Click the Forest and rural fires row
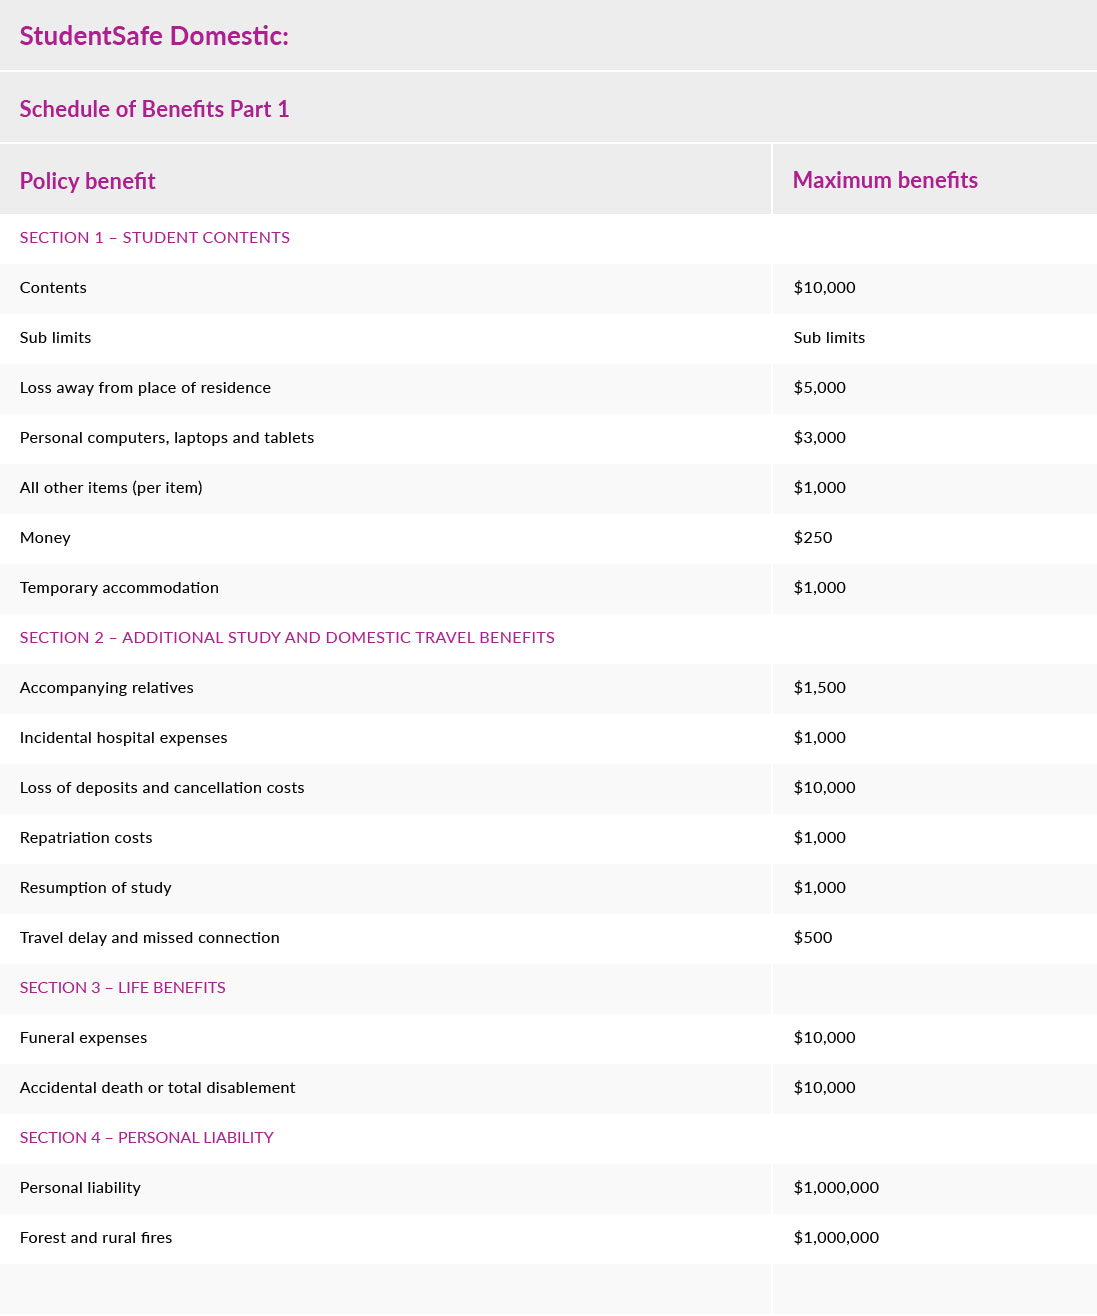Image resolution: width=1097 pixels, height=1316 pixels. [96, 1238]
